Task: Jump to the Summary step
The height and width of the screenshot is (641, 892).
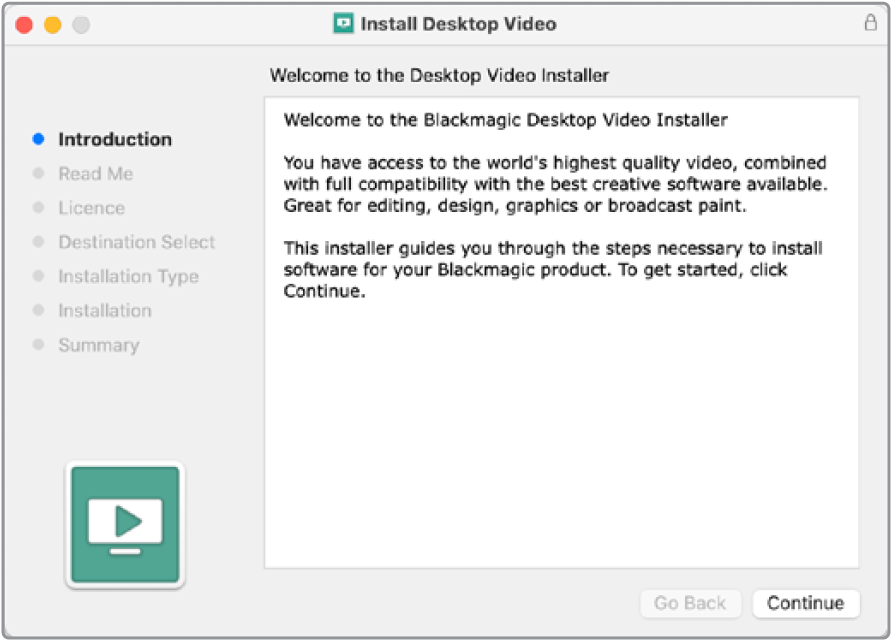Action: coord(98,345)
